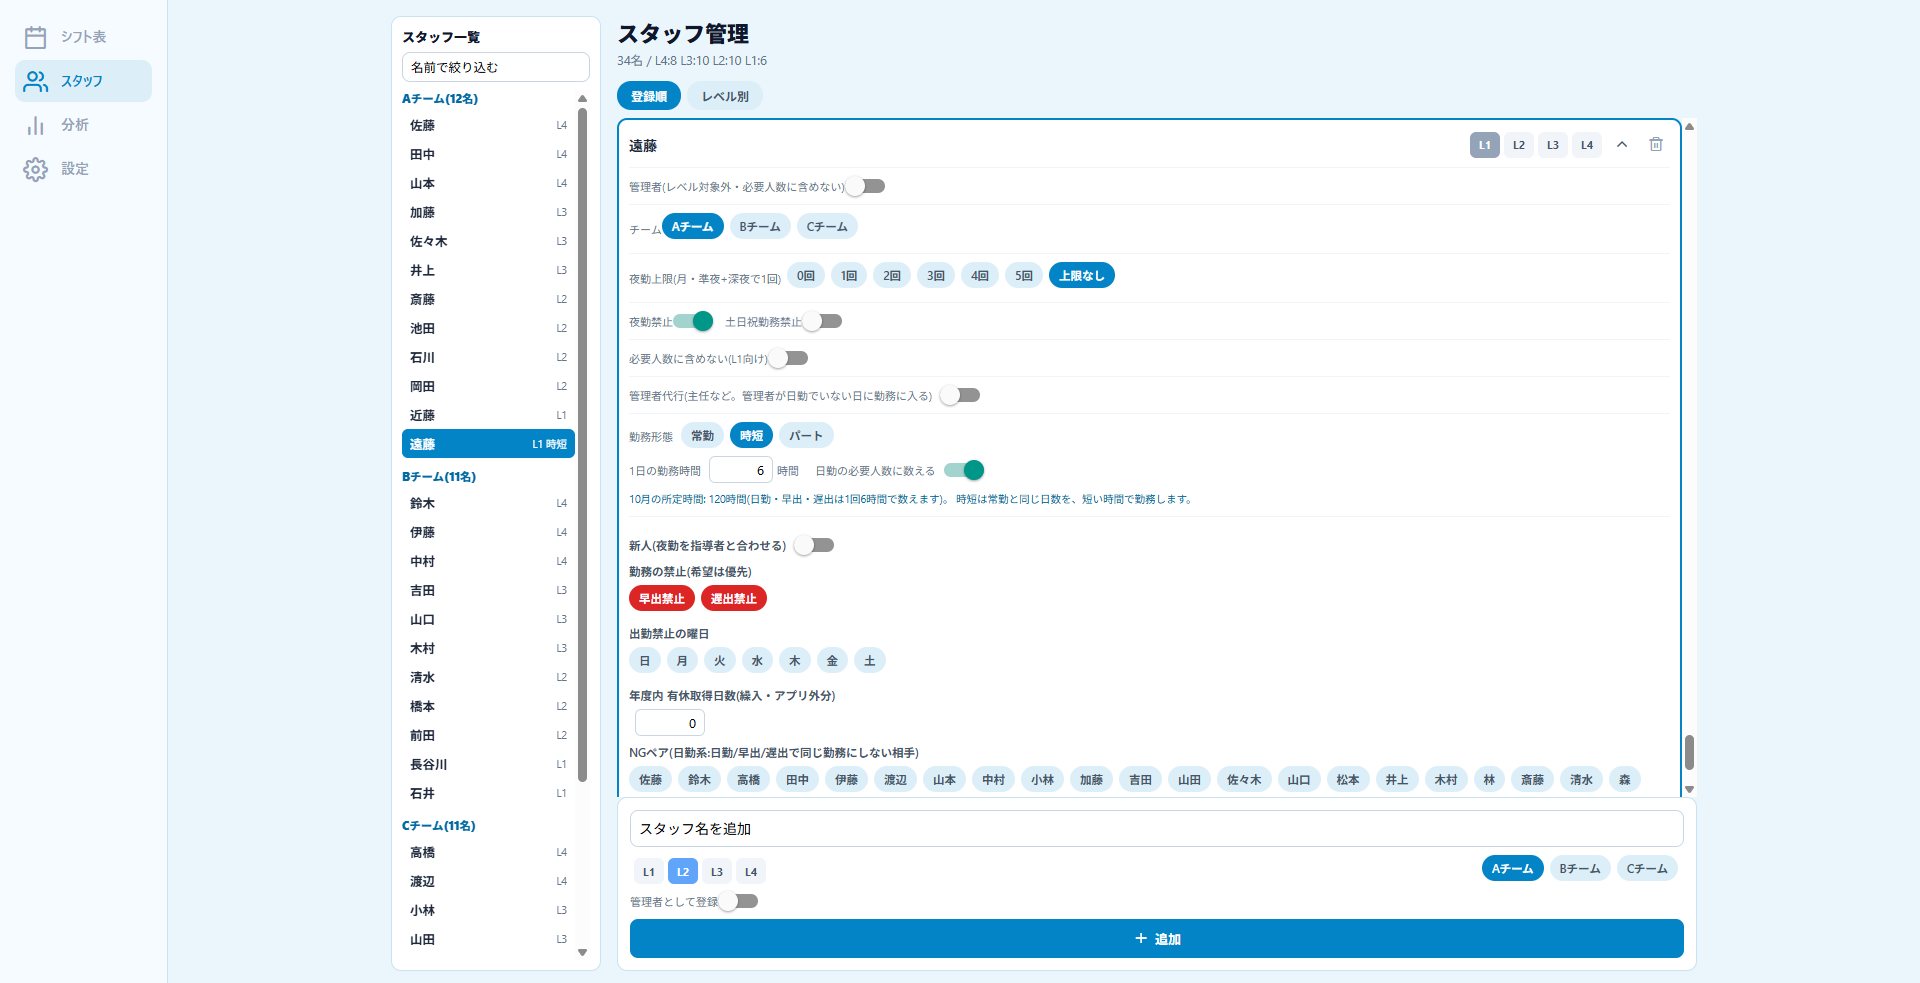Open the 分析 bar chart icon
The height and width of the screenshot is (983, 1920).
coord(36,125)
